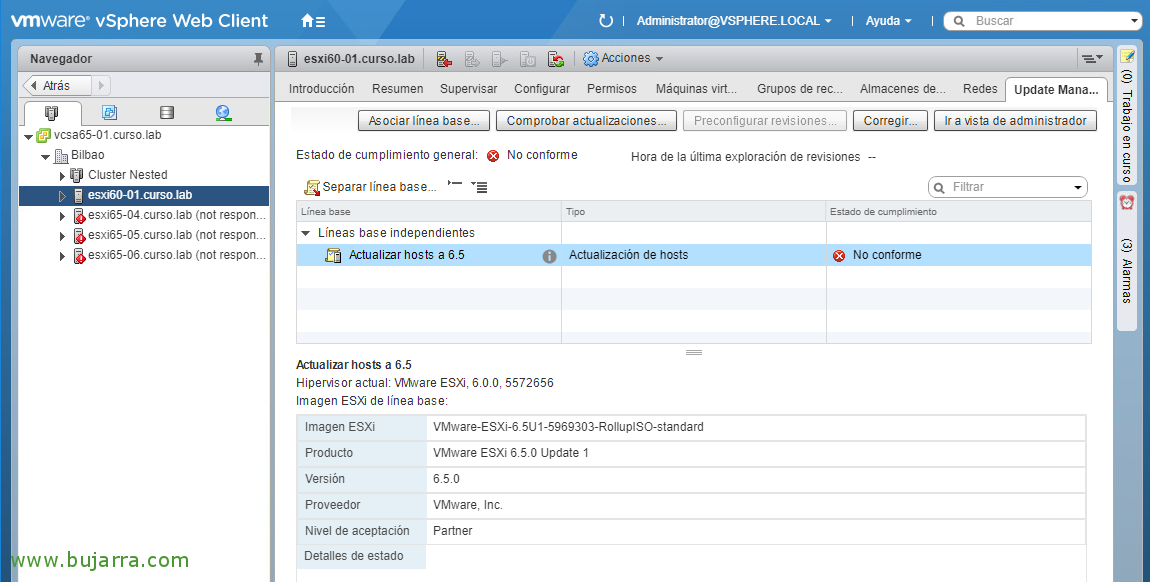1150x582 pixels.
Task: Switch to the Redes tab
Action: point(981,89)
